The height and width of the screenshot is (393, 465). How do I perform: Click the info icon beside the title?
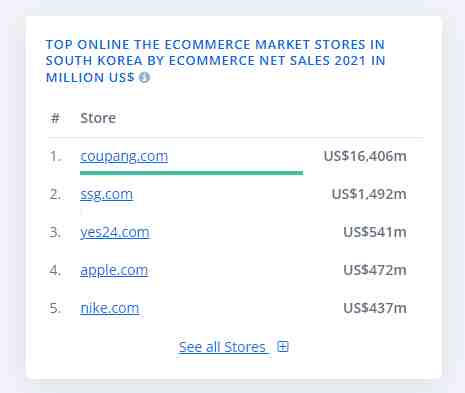[x=144, y=77]
